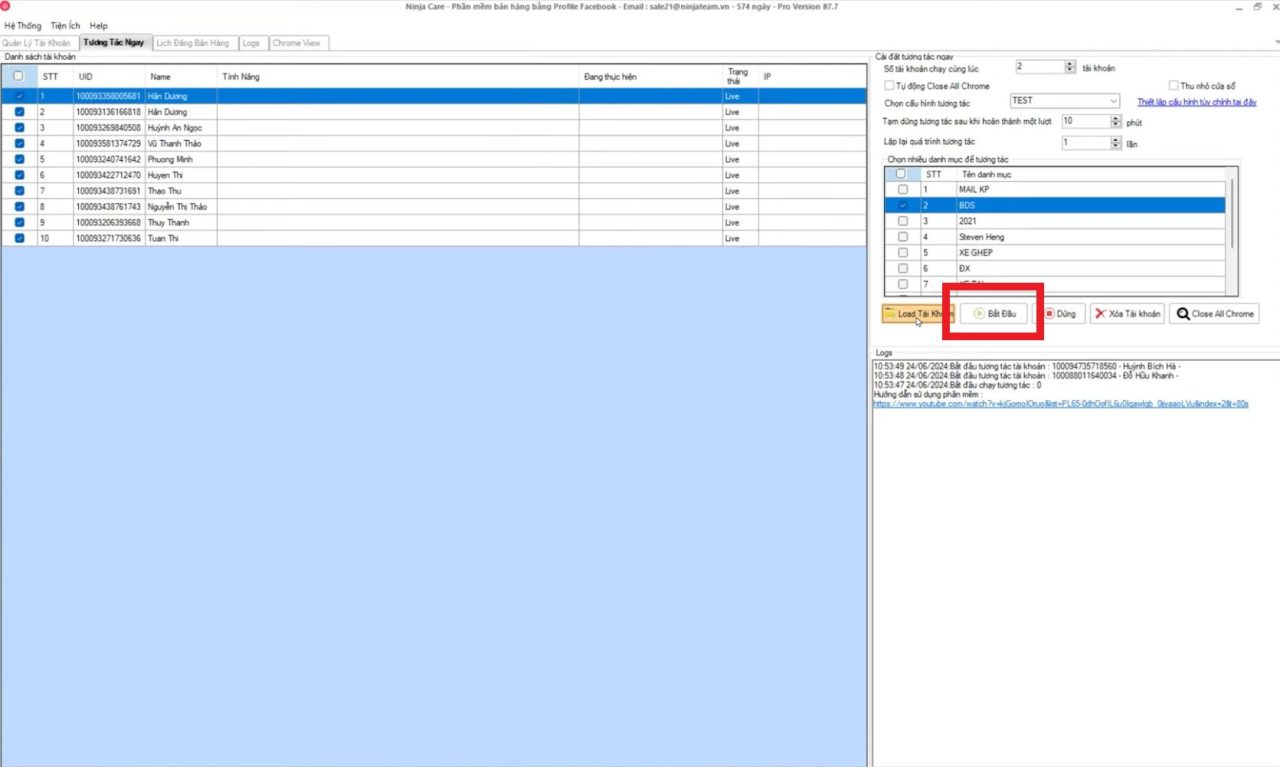Uncheck the checkbox for Huyen Thi
Image resolution: width=1280 pixels, height=767 pixels.
pos(19,175)
